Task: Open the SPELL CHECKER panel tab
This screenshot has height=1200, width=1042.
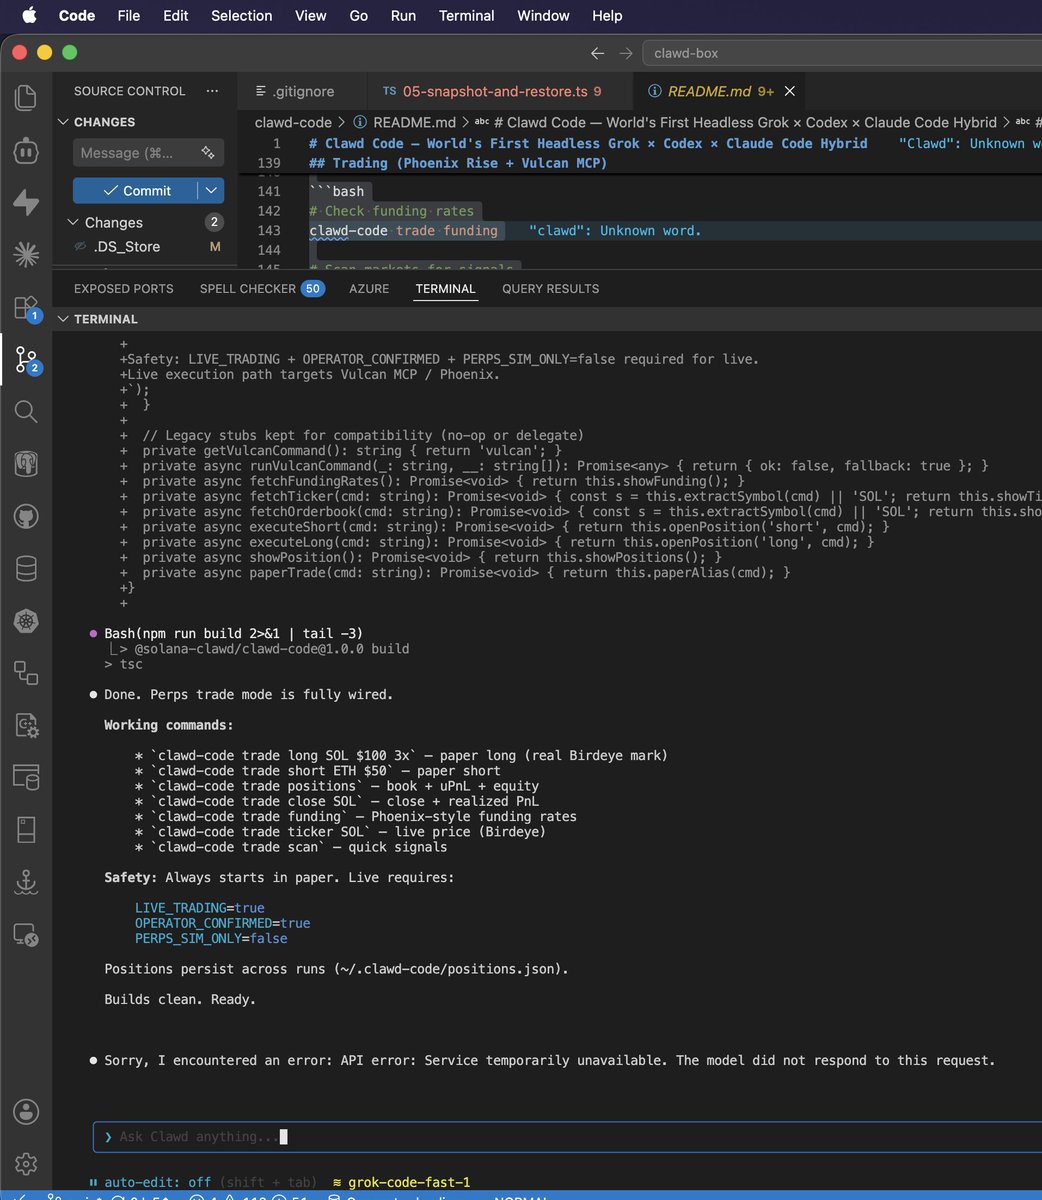Action: [262, 289]
